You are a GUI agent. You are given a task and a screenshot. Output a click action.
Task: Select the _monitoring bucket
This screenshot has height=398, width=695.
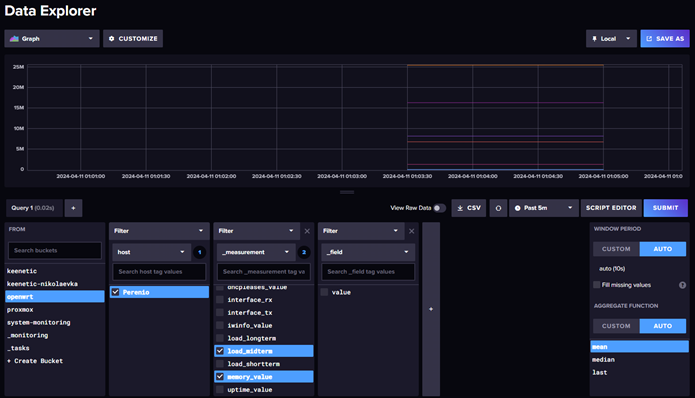click(x=55, y=335)
